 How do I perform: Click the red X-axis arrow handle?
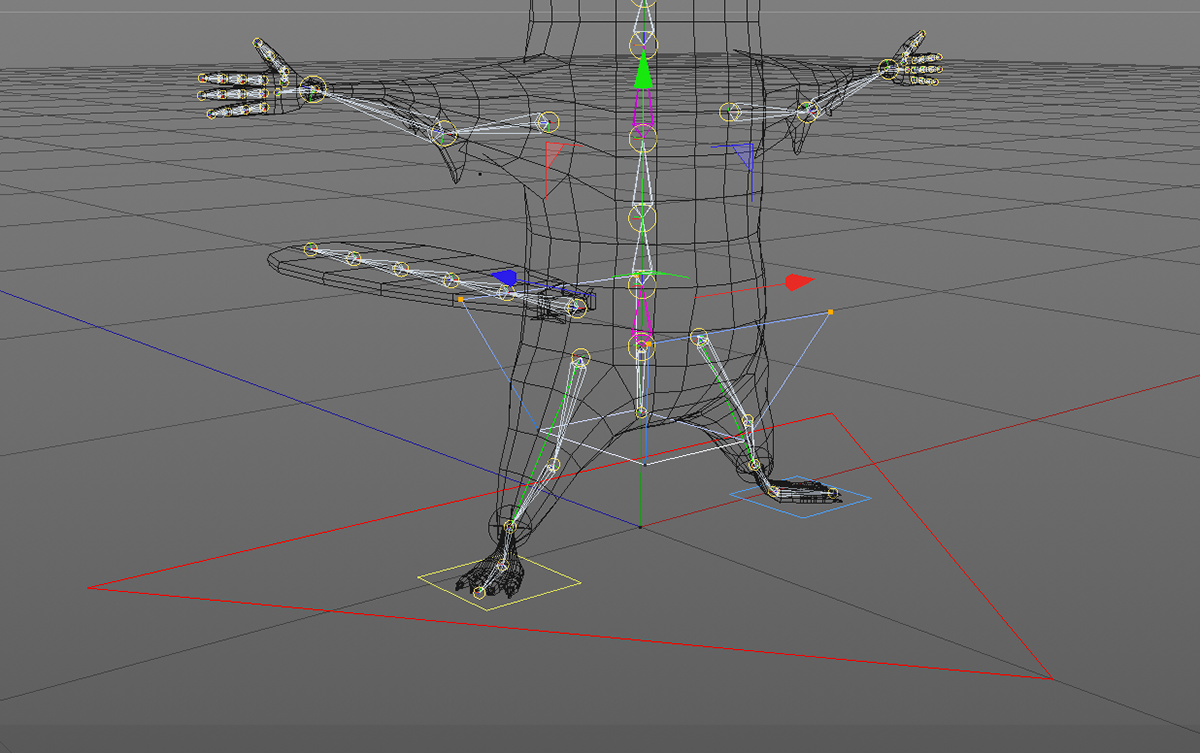[x=800, y=282]
